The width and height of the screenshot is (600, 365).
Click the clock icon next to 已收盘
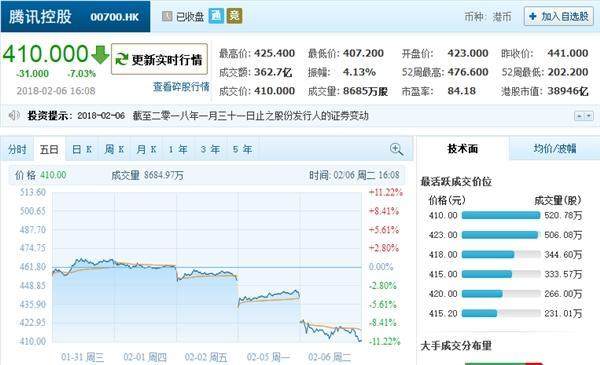click(167, 16)
